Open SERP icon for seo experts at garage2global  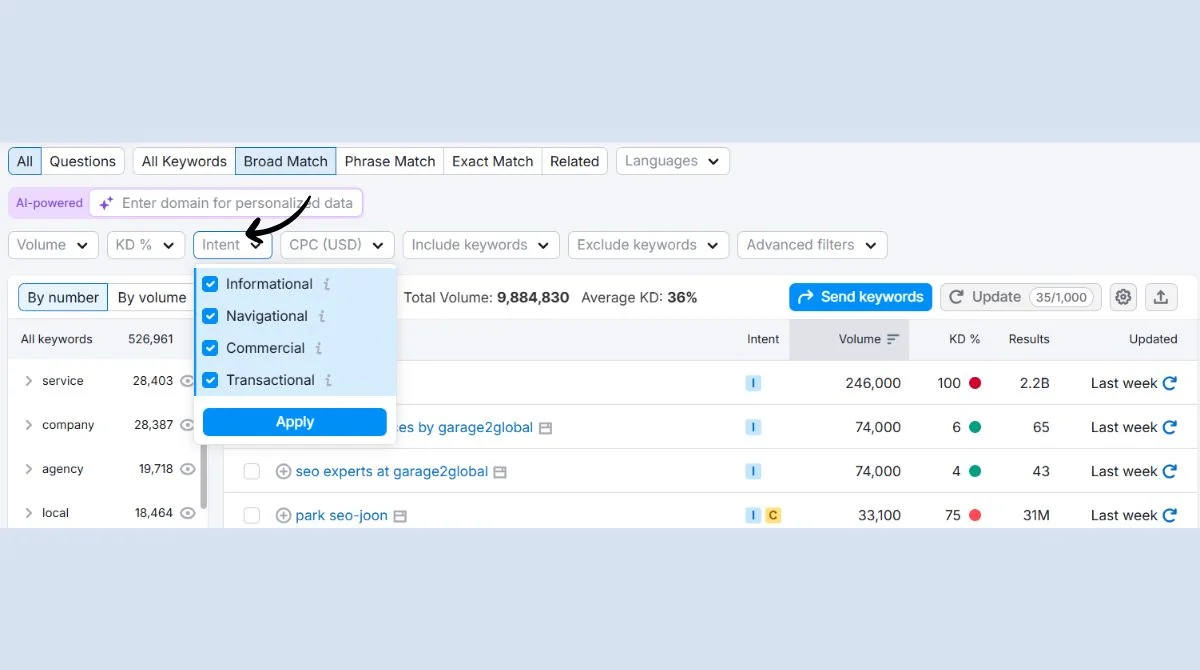tap(500, 472)
